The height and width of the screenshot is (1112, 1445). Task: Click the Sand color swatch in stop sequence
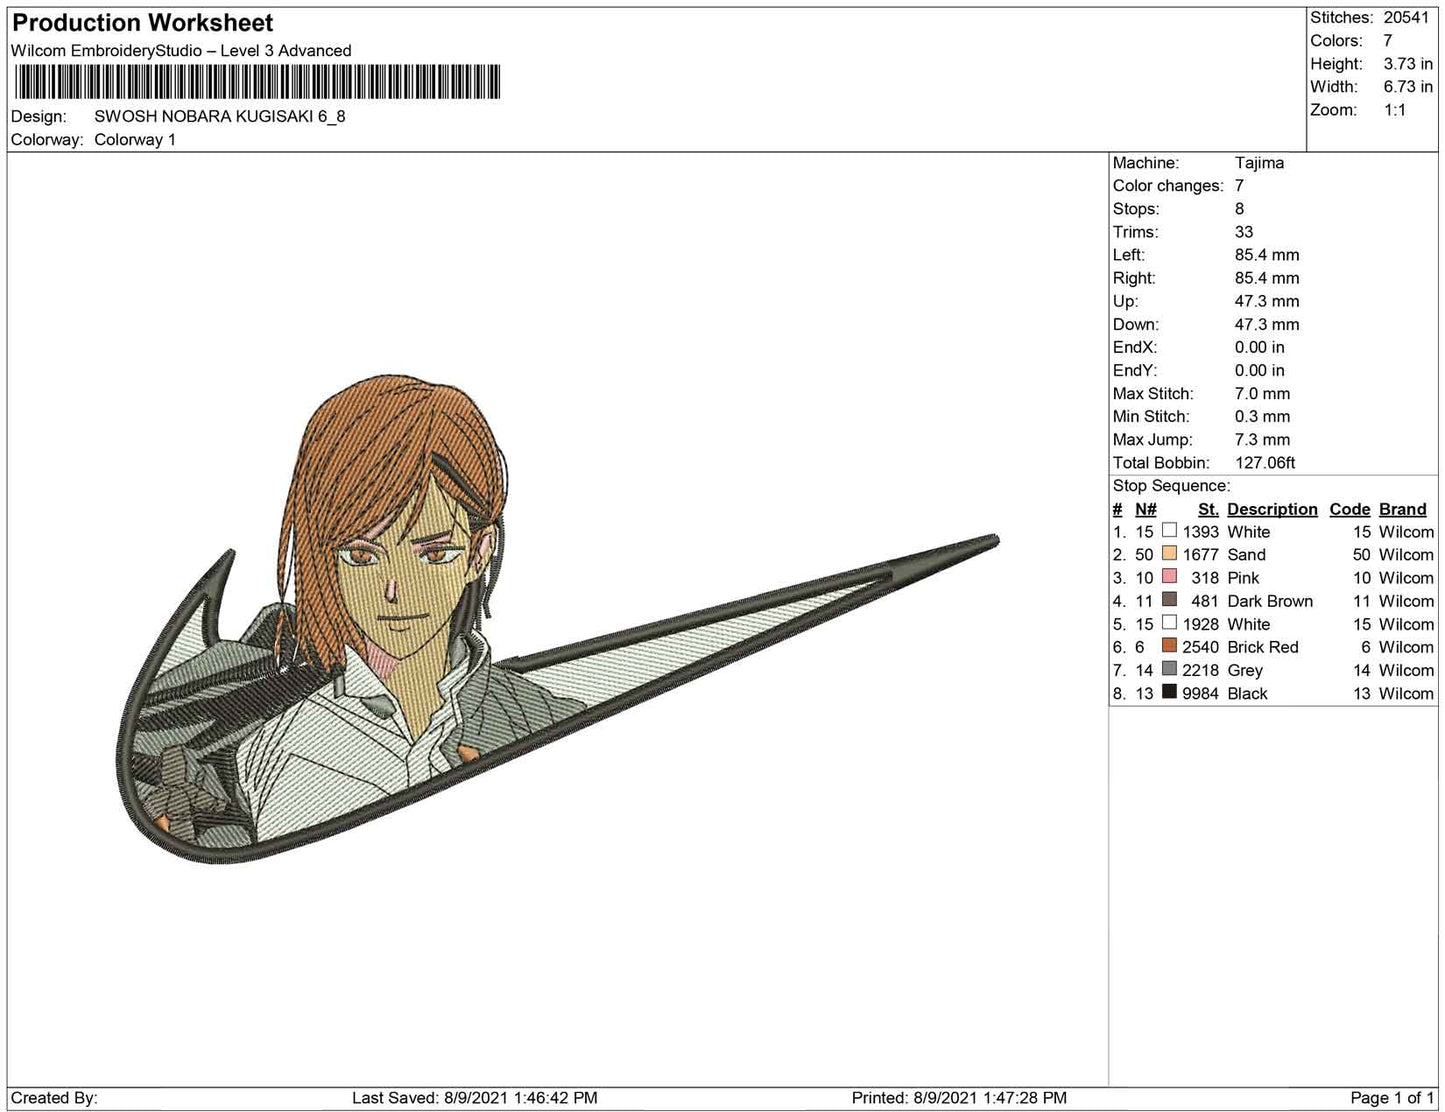(x=1169, y=555)
